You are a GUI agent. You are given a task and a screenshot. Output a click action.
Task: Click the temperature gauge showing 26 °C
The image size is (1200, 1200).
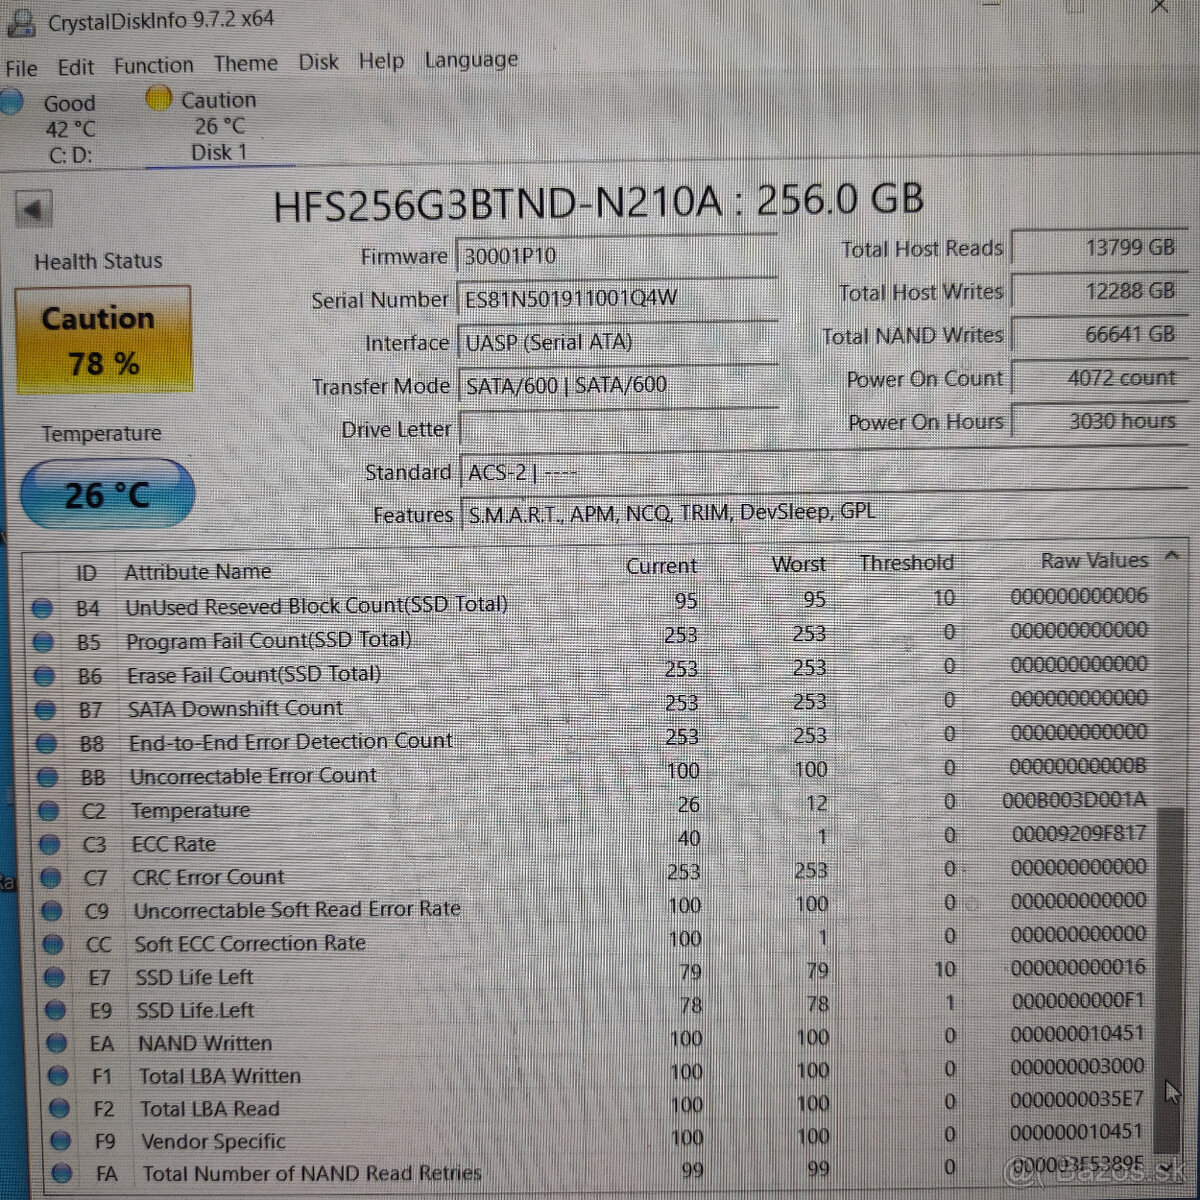coord(106,492)
